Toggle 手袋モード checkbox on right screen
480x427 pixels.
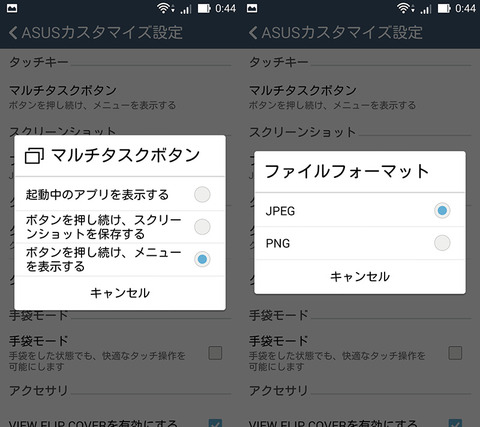[455, 353]
